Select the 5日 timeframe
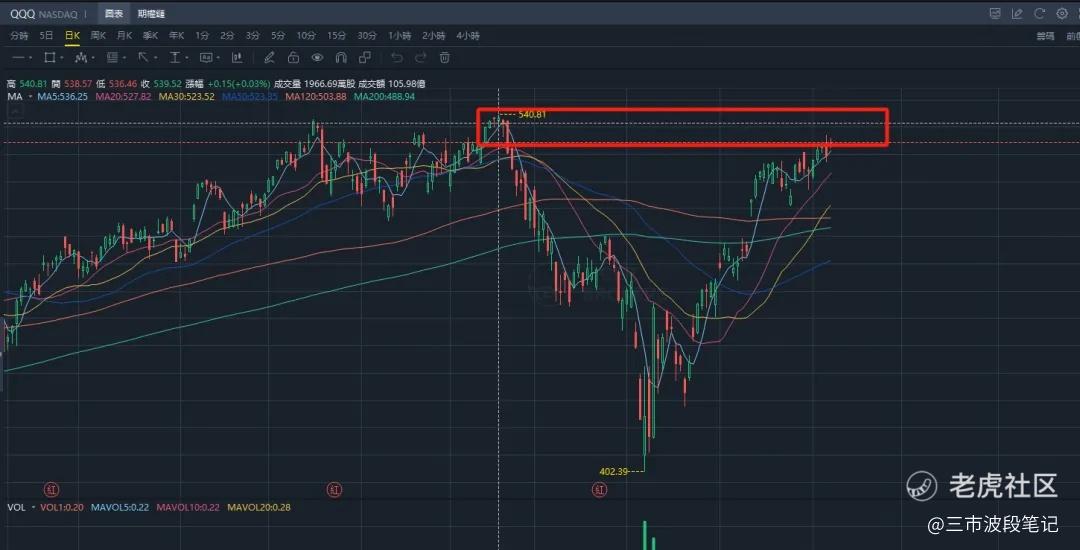This screenshot has height=550, width=1080. (46, 36)
